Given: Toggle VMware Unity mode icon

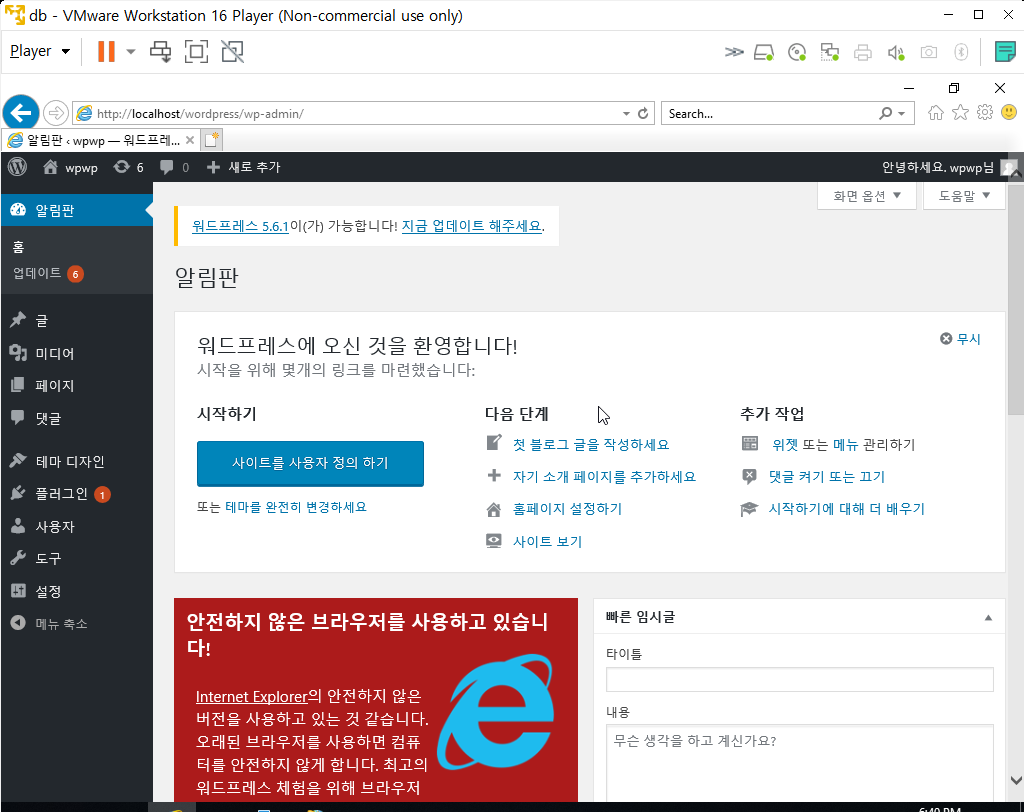Looking at the screenshot, I should (232, 52).
